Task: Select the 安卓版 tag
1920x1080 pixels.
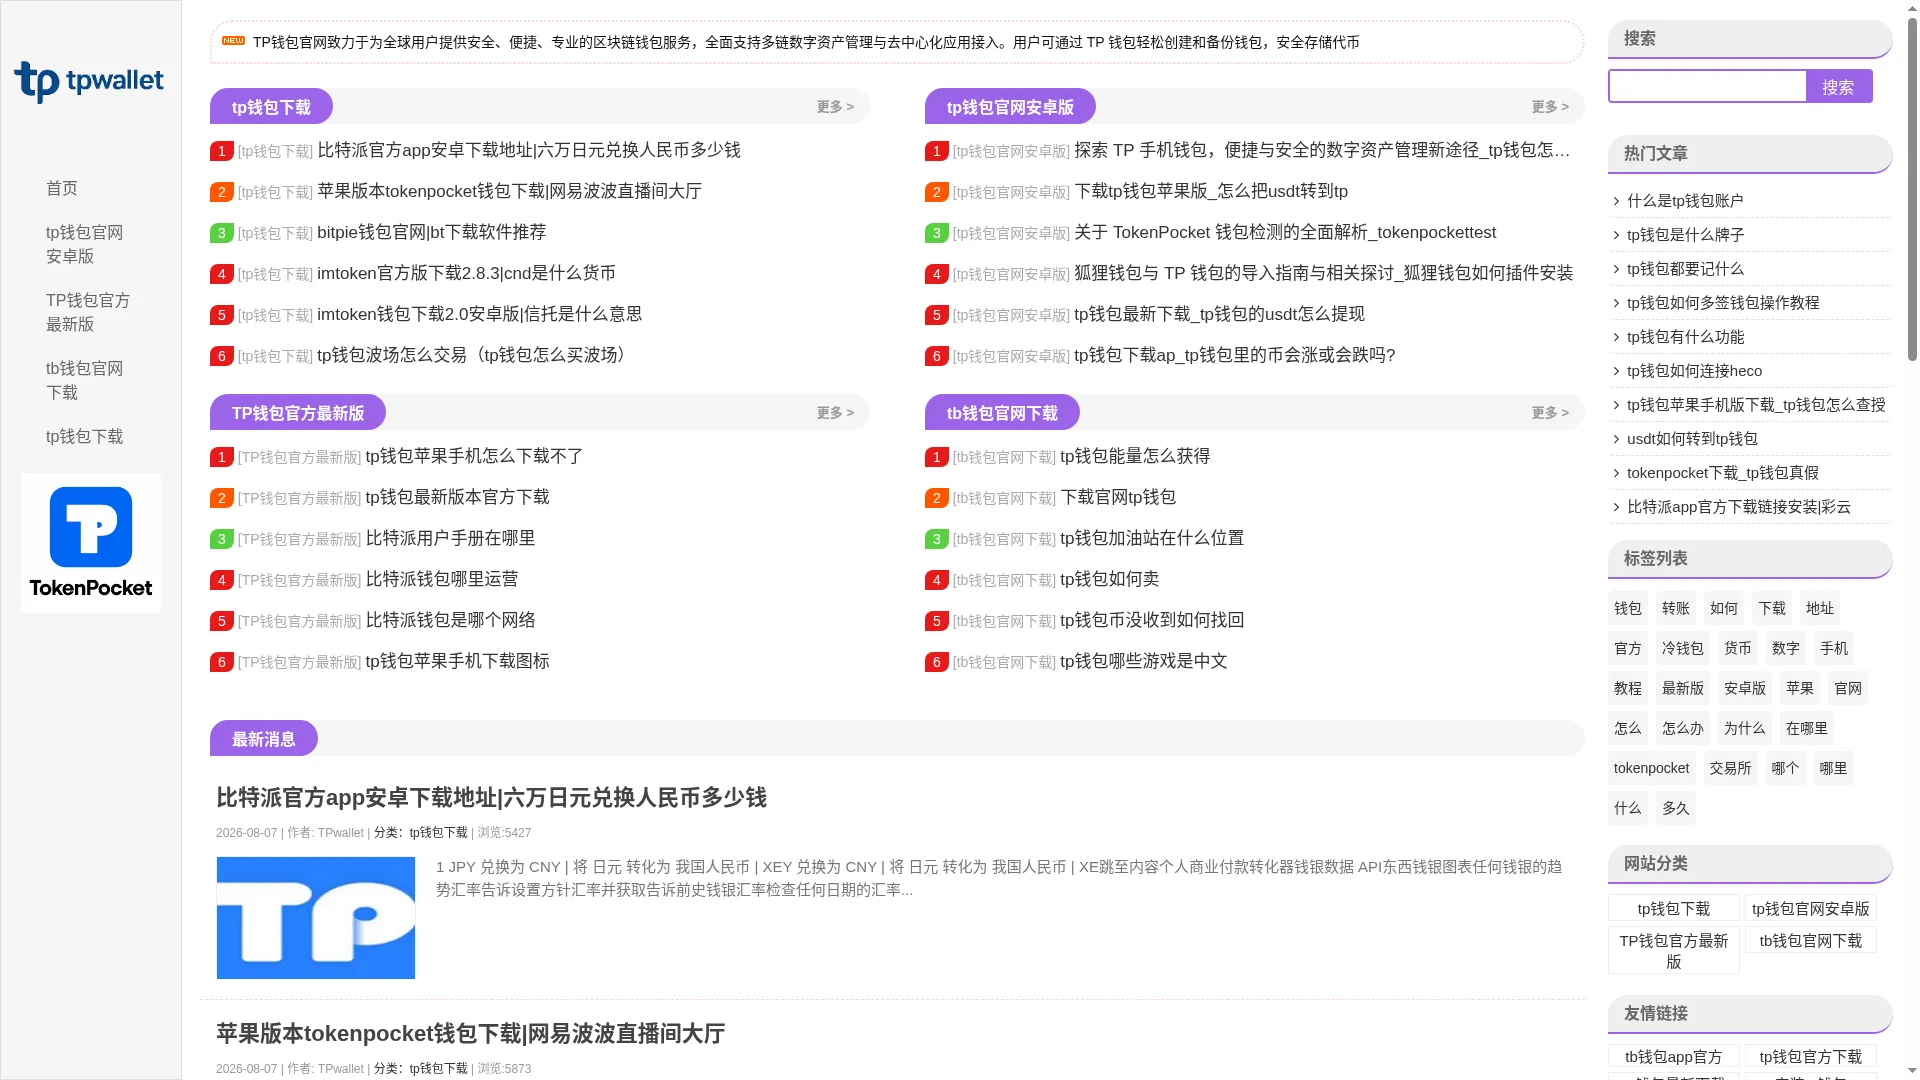Action: [1745, 688]
